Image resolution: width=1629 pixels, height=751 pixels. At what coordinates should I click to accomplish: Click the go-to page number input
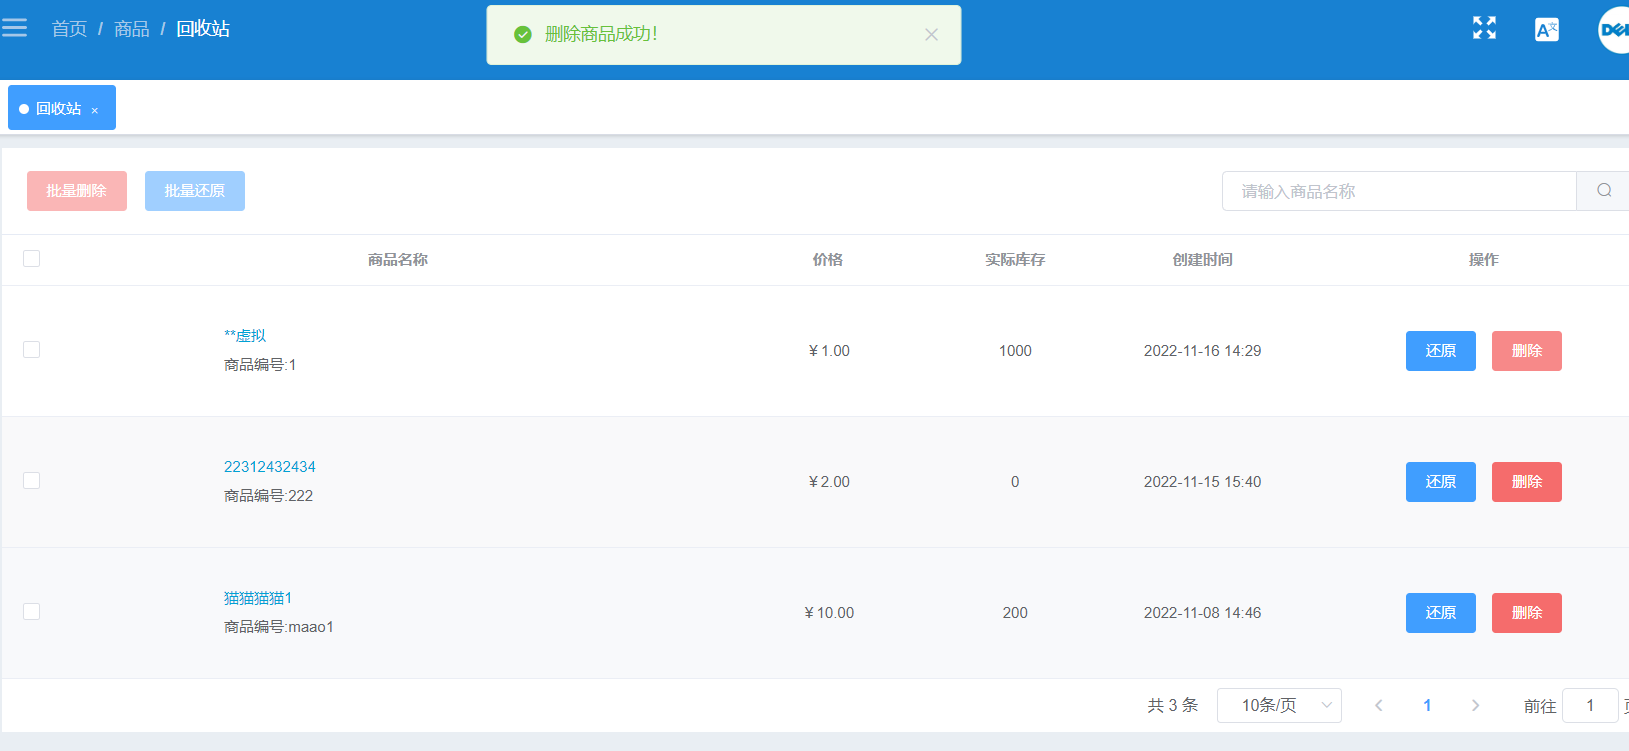pos(1590,705)
